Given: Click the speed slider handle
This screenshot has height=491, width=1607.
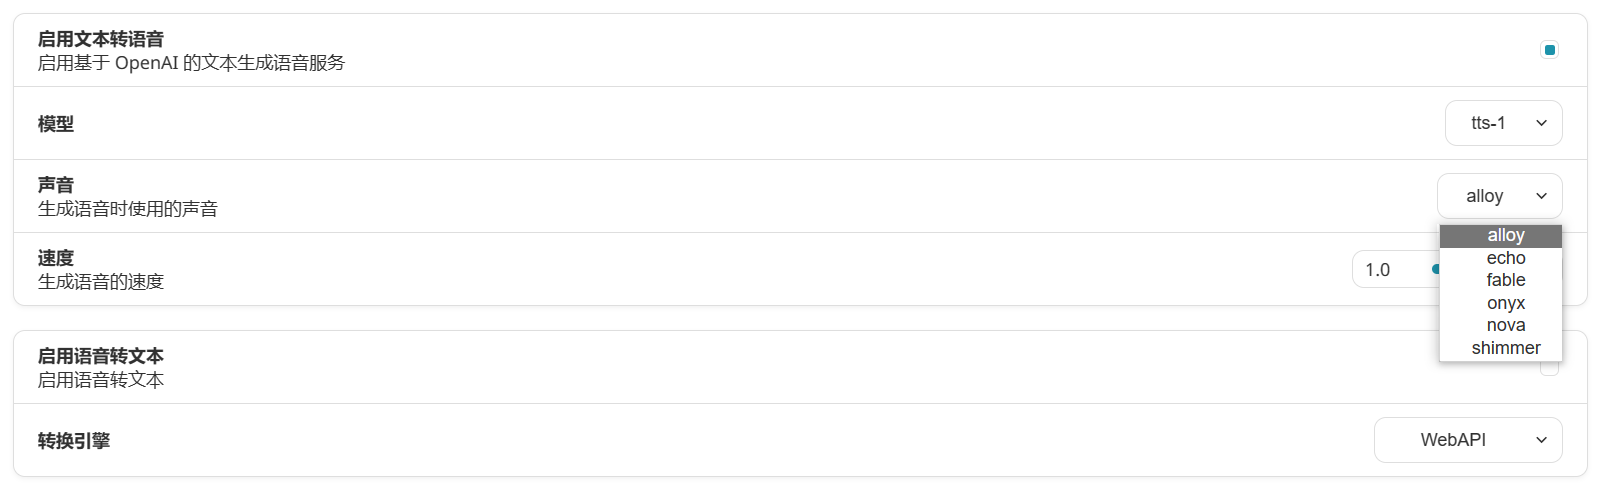Looking at the screenshot, I should 1436,269.
